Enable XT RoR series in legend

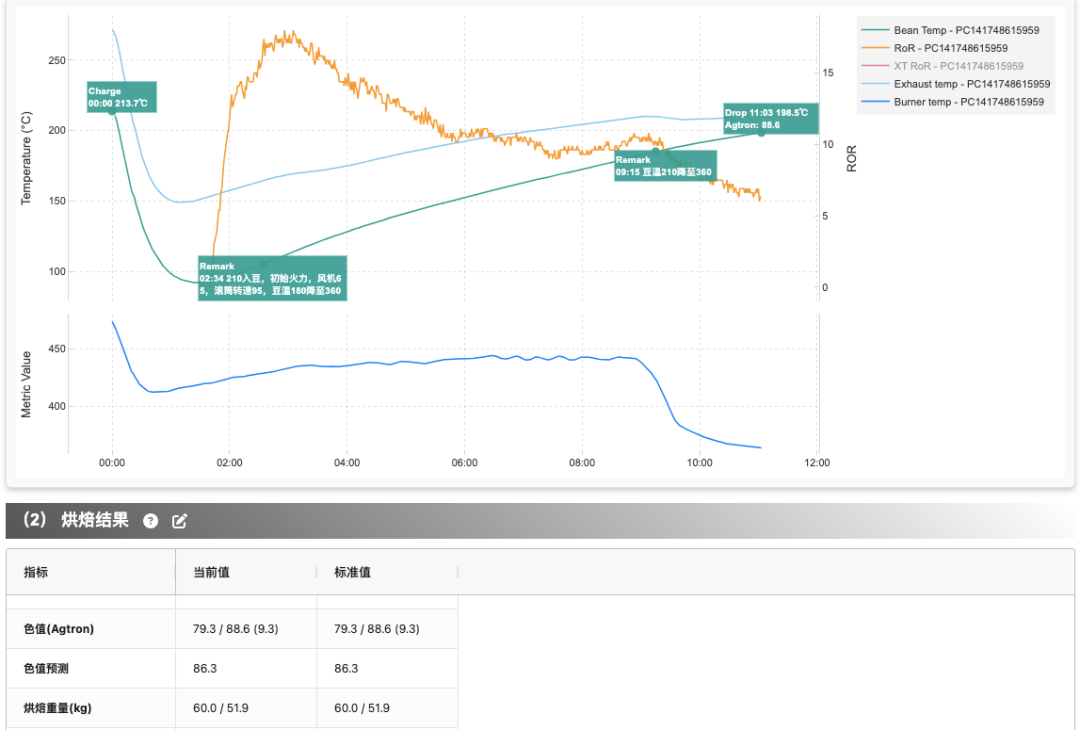point(943,66)
